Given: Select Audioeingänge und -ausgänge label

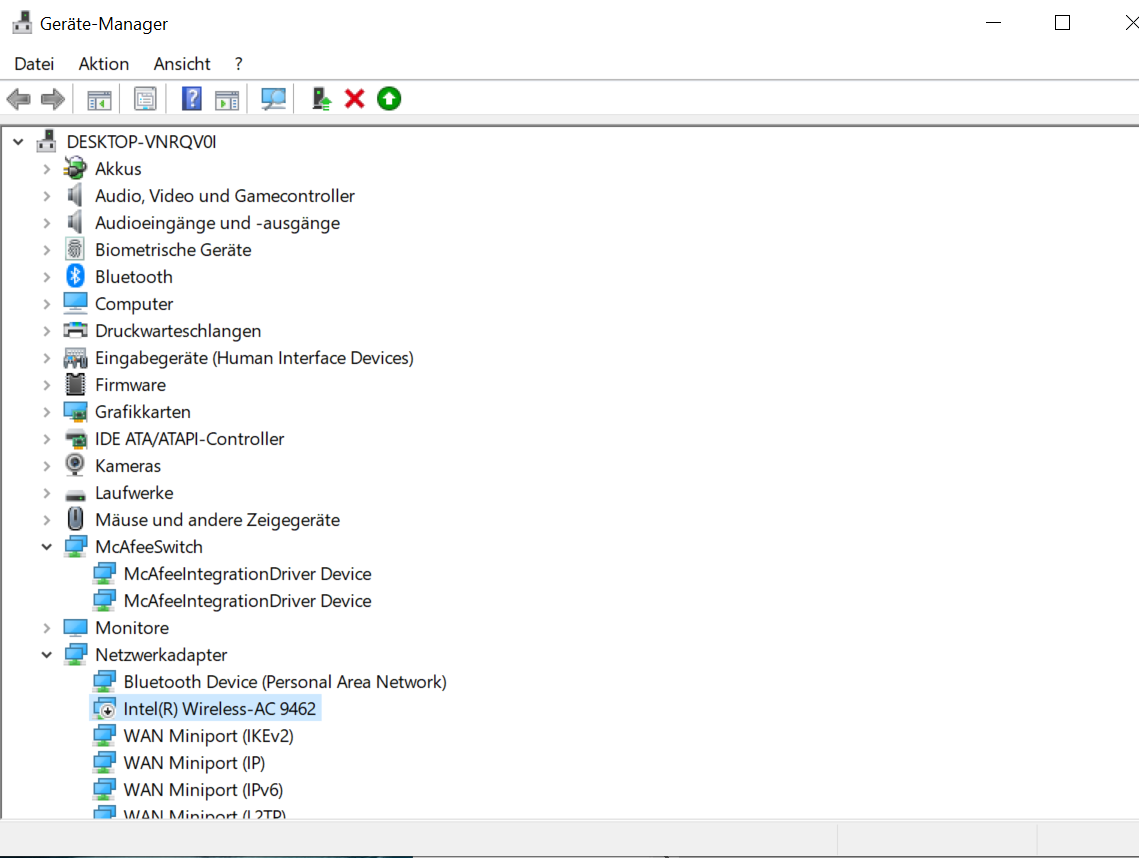Looking at the screenshot, I should (x=217, y=223).
